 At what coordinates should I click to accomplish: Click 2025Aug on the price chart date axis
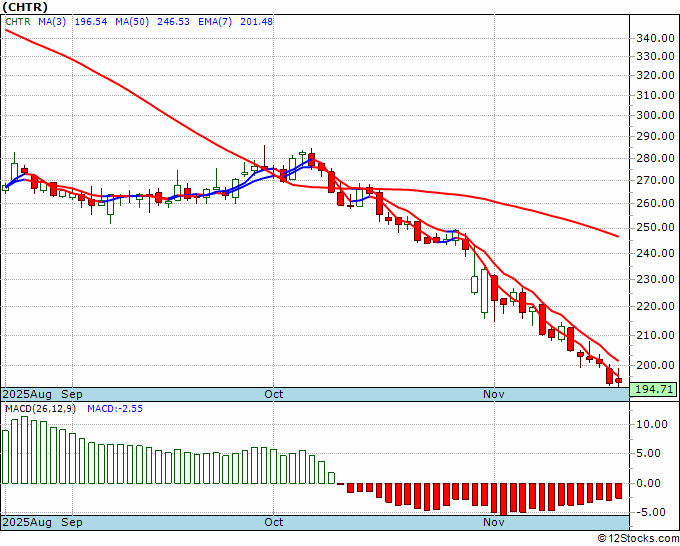click(27, 394)
